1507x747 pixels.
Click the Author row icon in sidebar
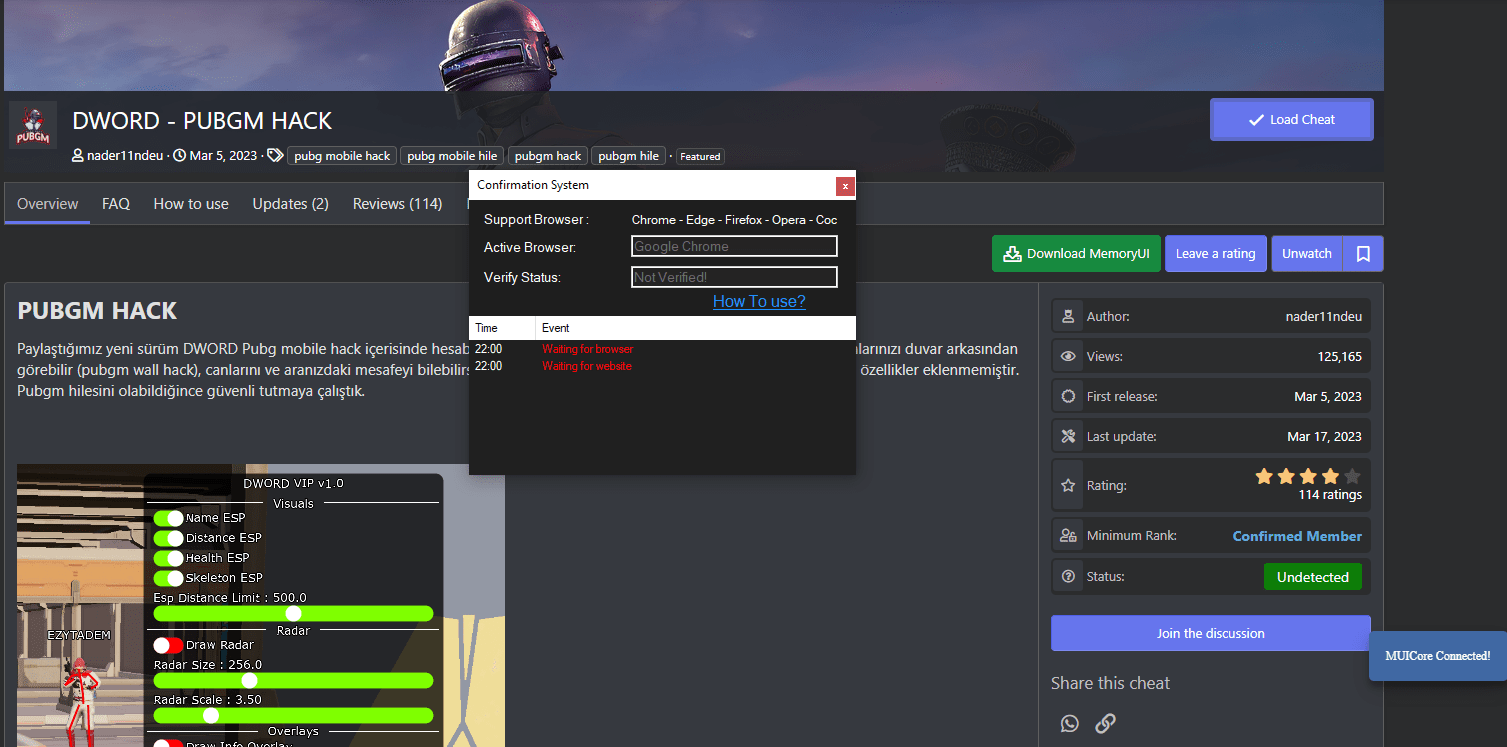click(x=1068, y=316)
